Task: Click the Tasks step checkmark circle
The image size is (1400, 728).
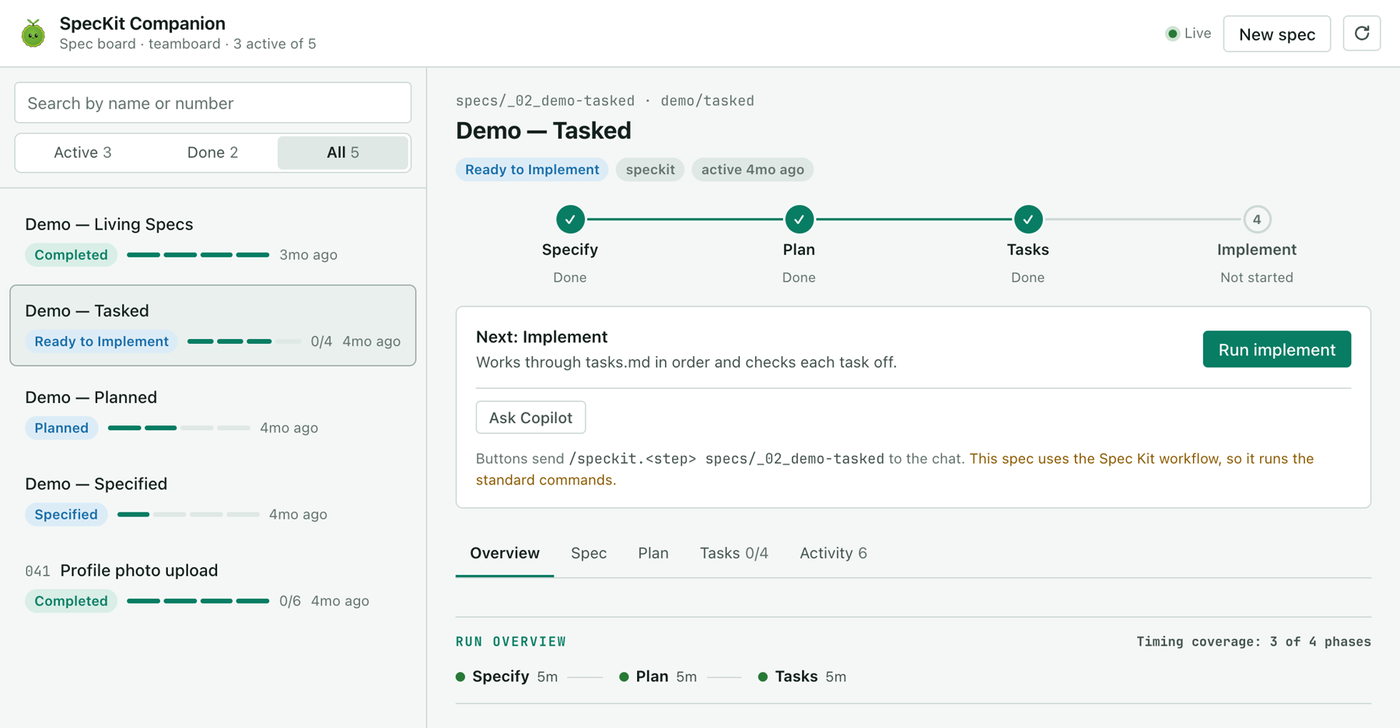Action: (x=1028, y=219)
